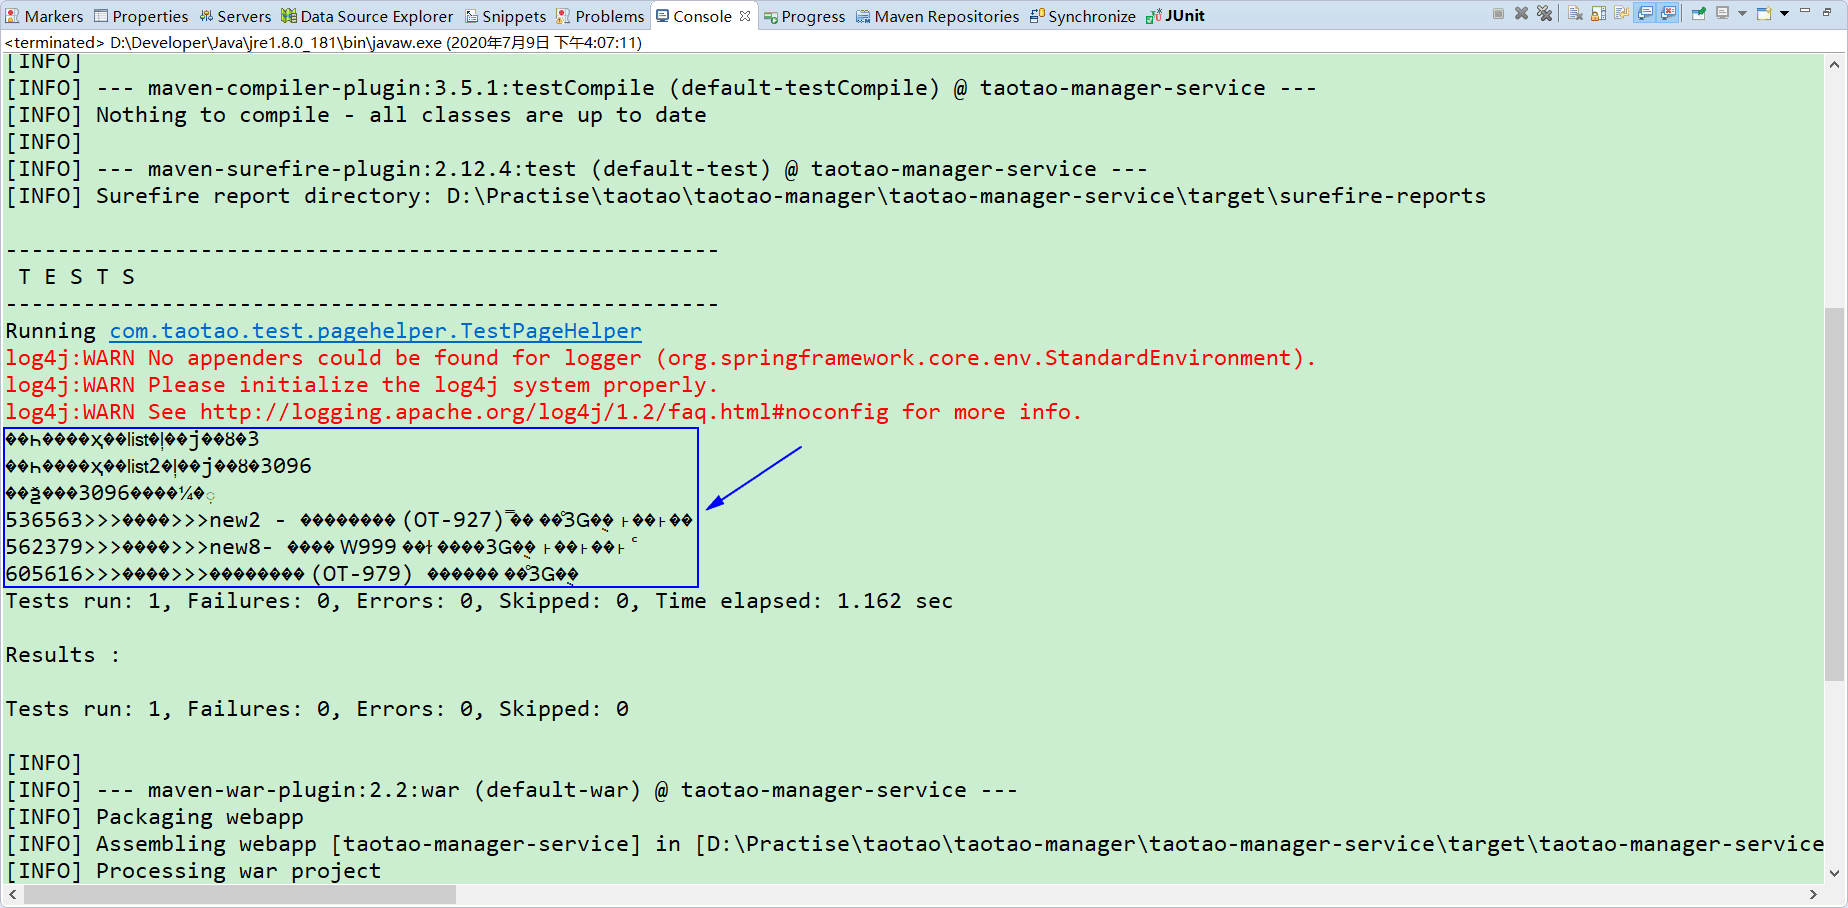Click the Terminate console button
Screen dimensions: 1848x908
(1498, 14)
